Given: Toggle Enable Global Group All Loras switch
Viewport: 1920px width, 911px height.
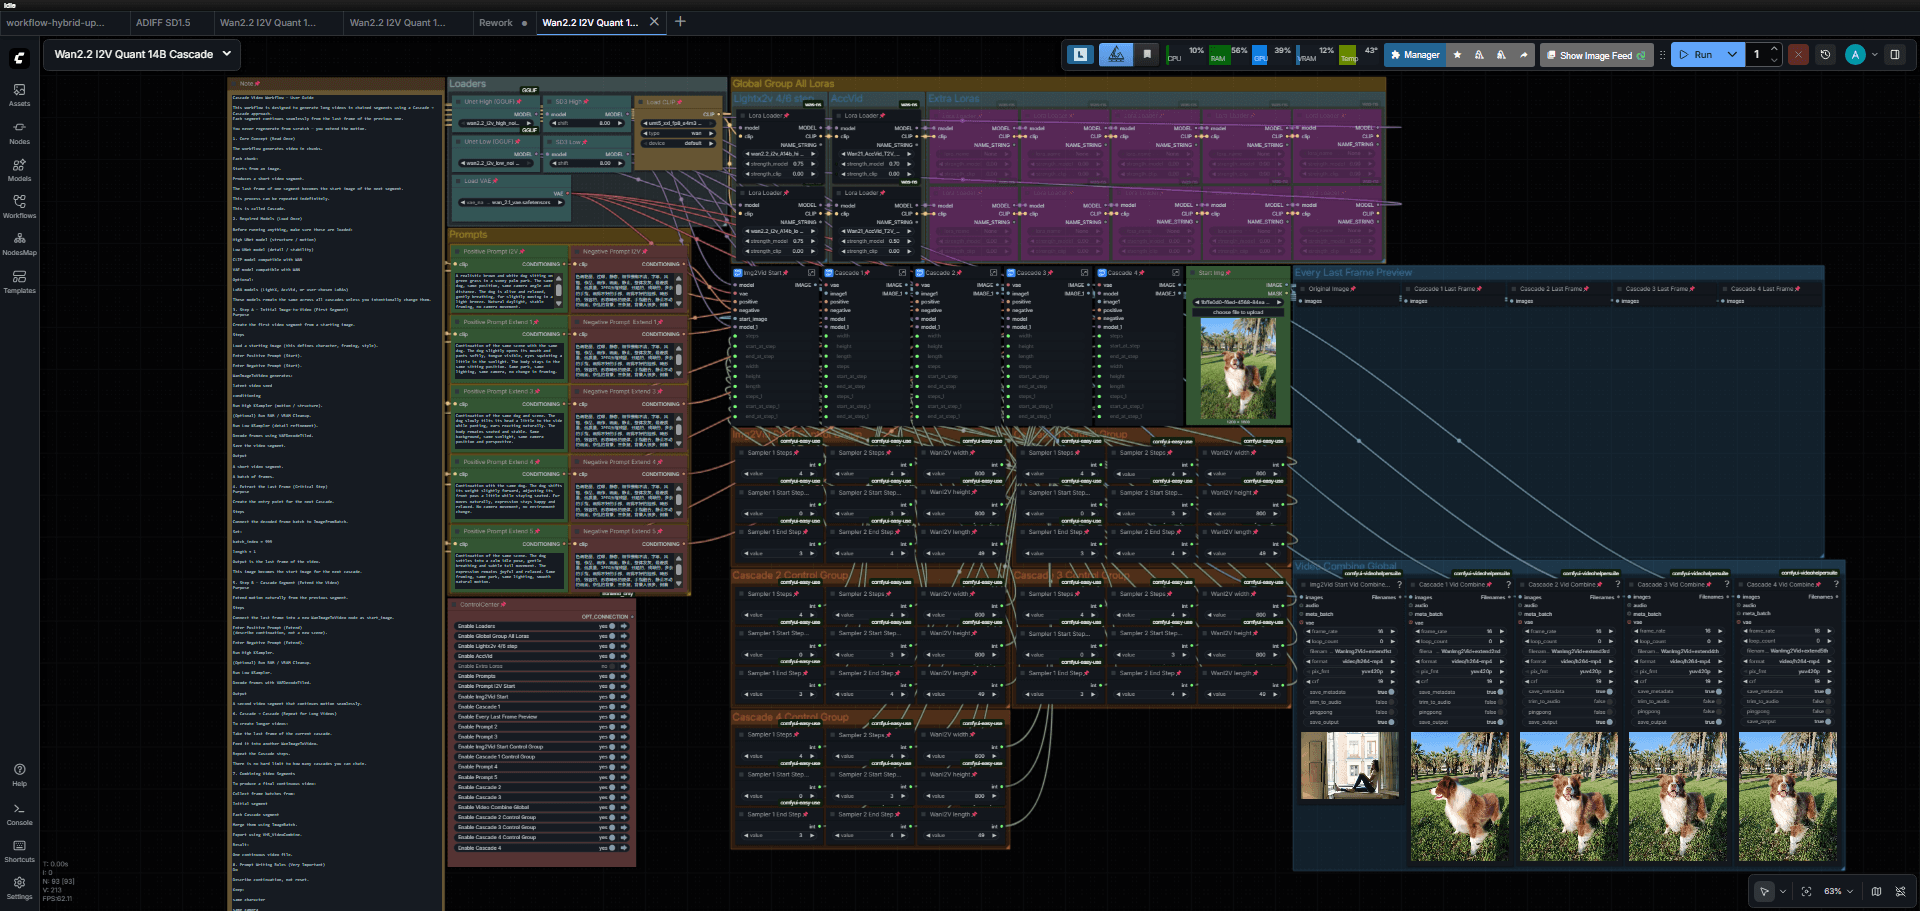Looking at the screenshot, I should tap(612, 636).
